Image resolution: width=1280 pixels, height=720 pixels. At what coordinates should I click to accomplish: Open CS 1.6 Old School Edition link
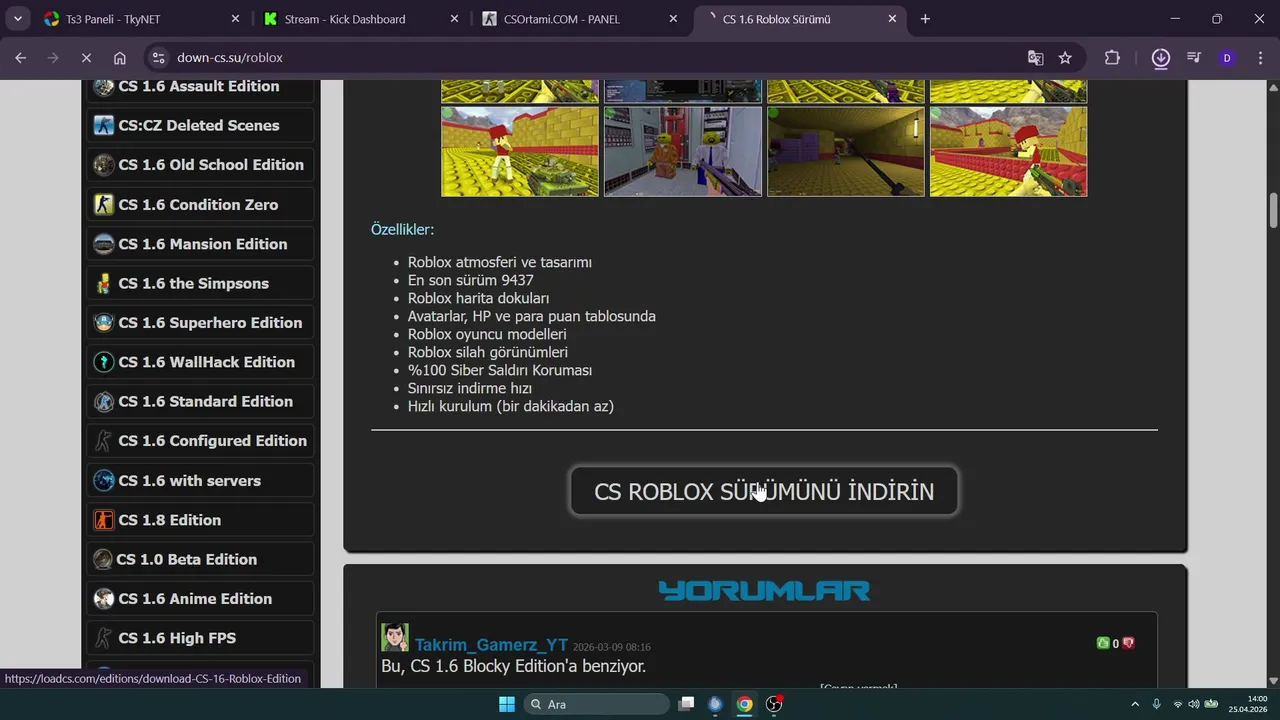[200, 165]
